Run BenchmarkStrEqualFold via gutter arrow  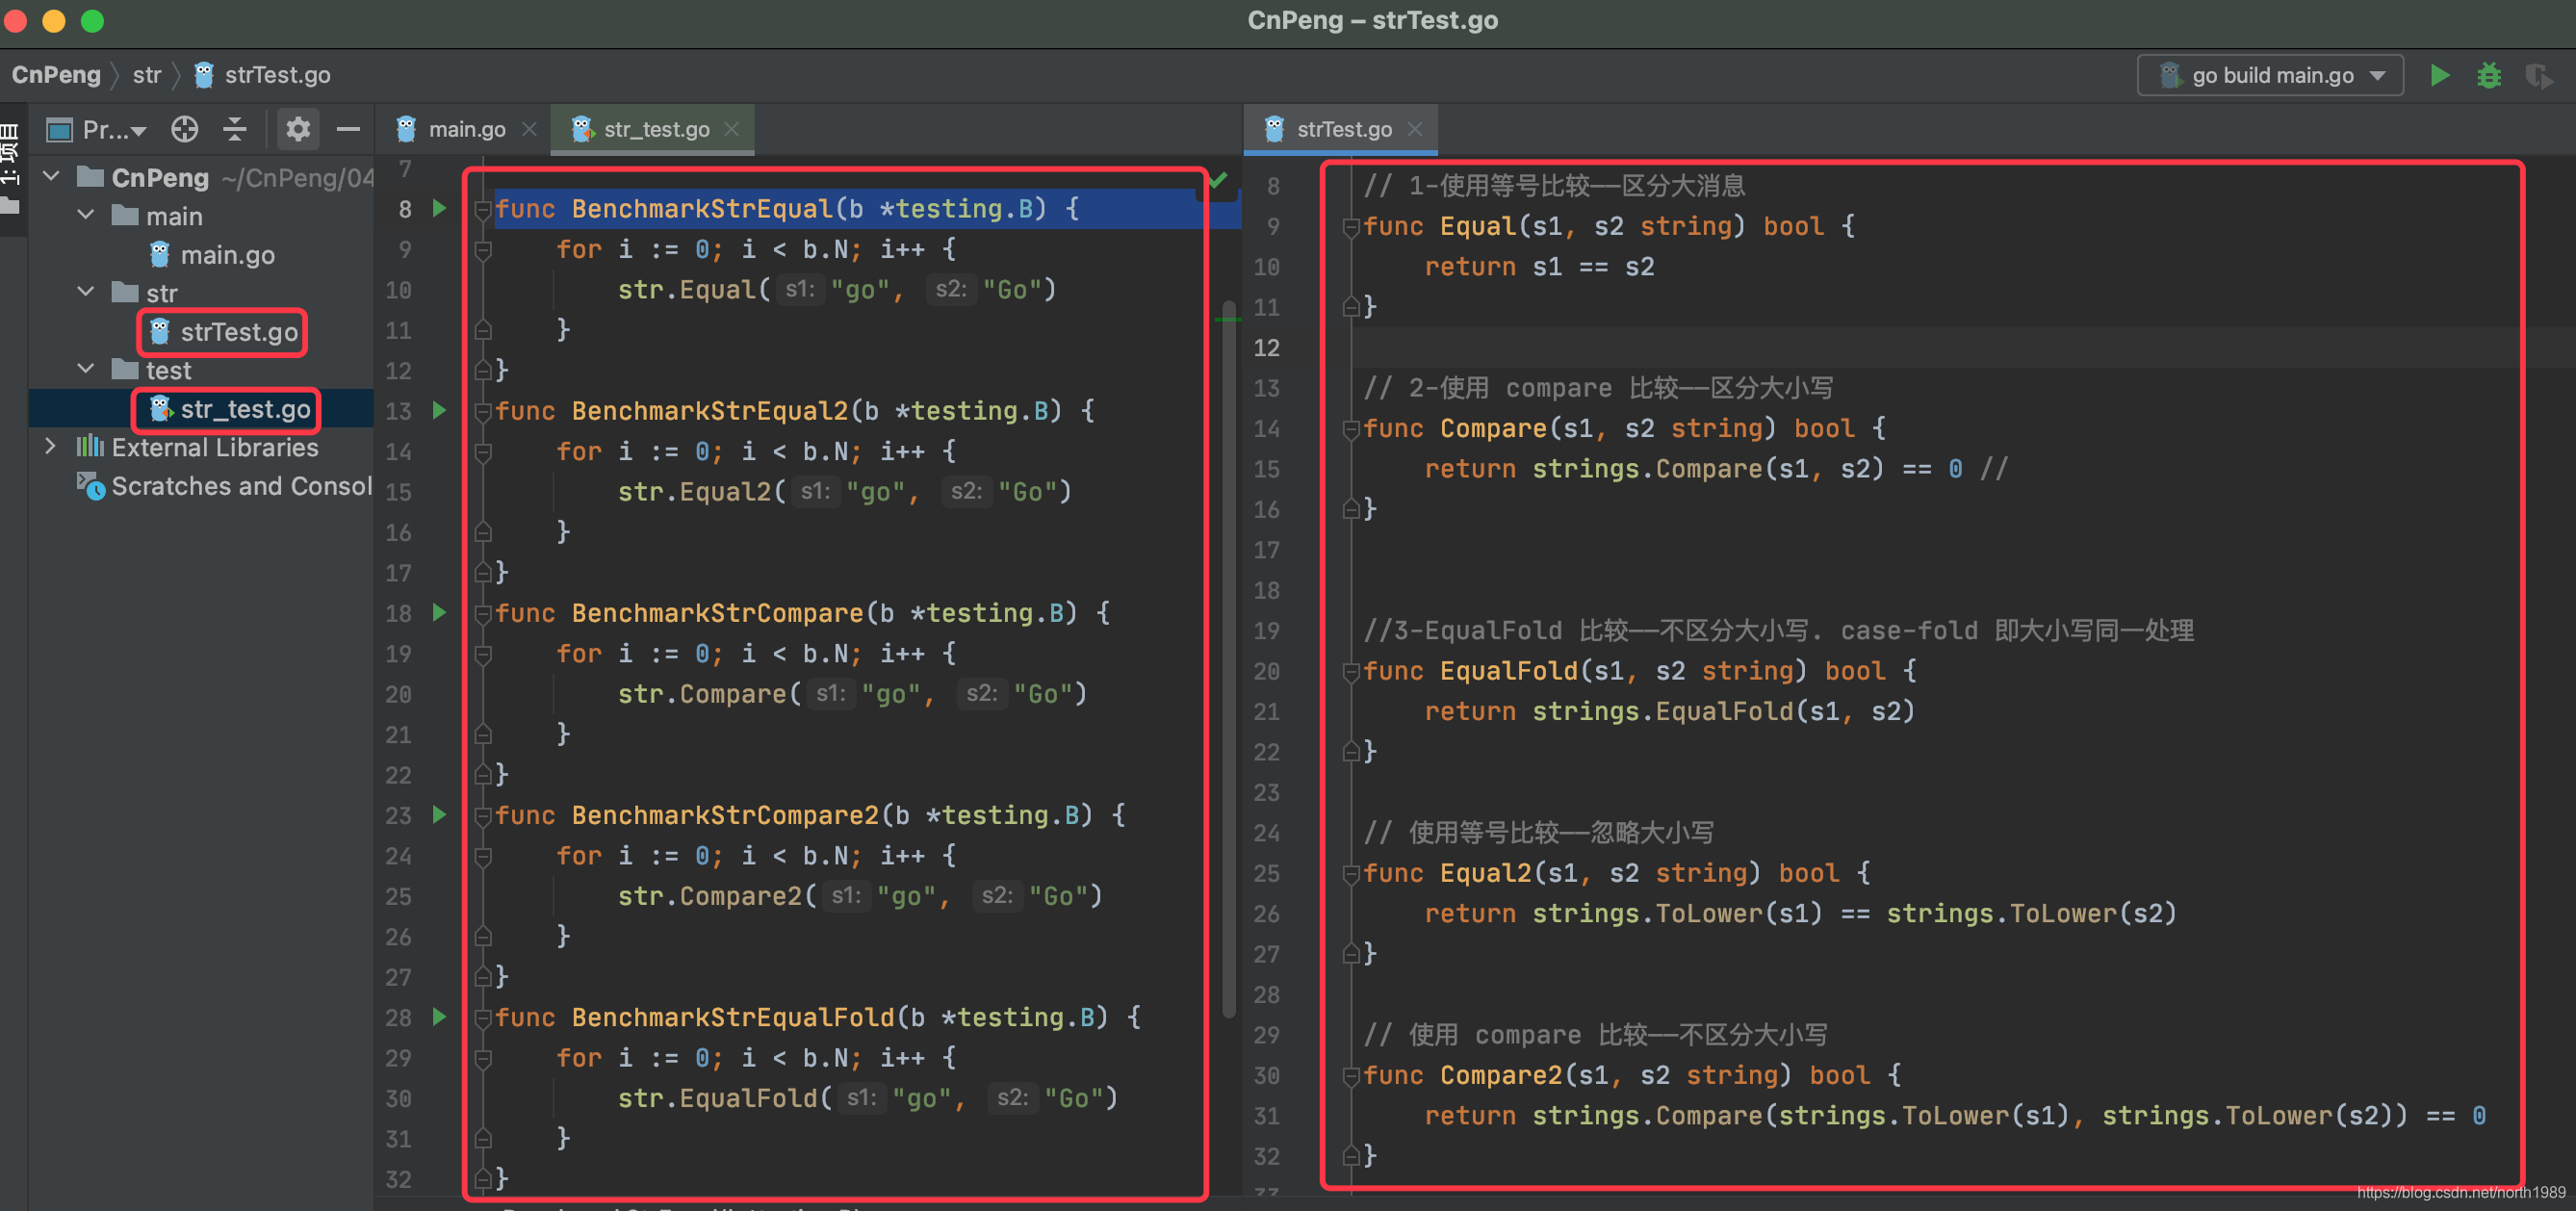coord(439,1017)
